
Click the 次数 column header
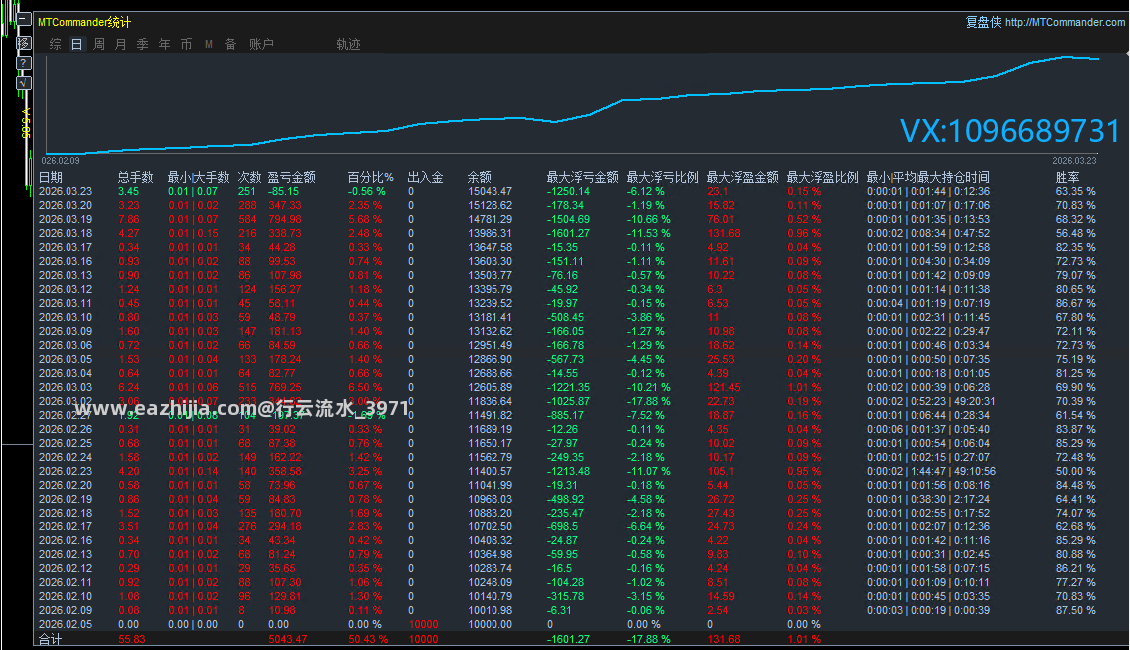coord(249,177)
